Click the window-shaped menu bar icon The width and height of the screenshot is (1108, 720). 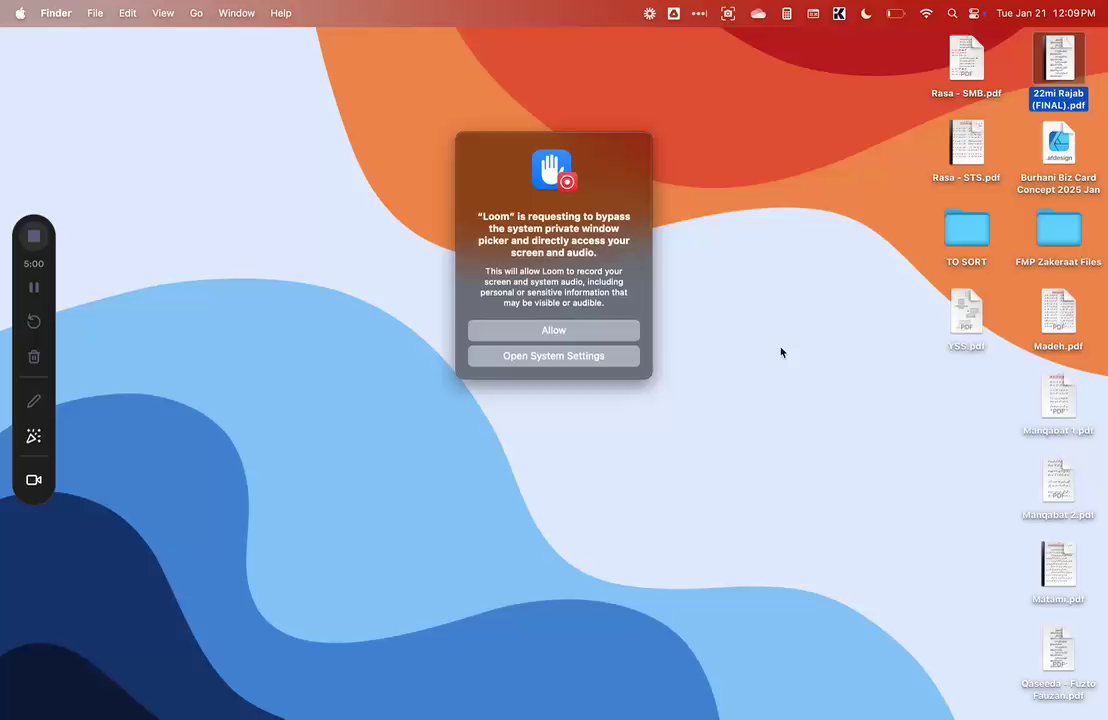pos(813,13)
